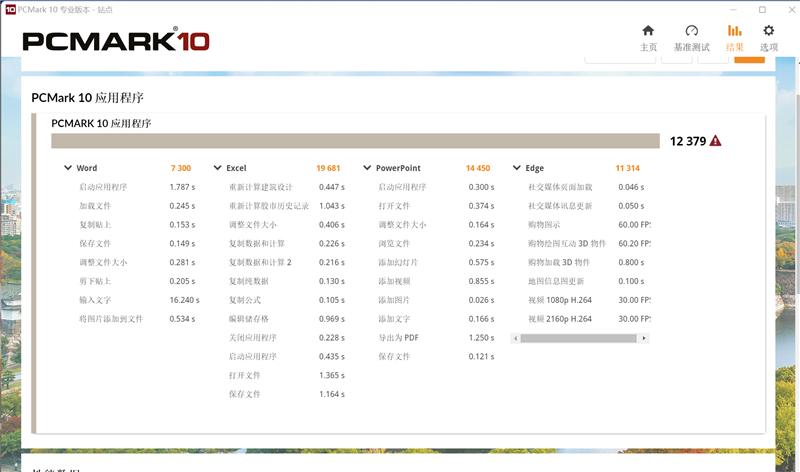The width and height of the screenshot is (800, 472).
Task: Click the Word 启动应用程序 value 1.787 s
Action: point(182,187)
